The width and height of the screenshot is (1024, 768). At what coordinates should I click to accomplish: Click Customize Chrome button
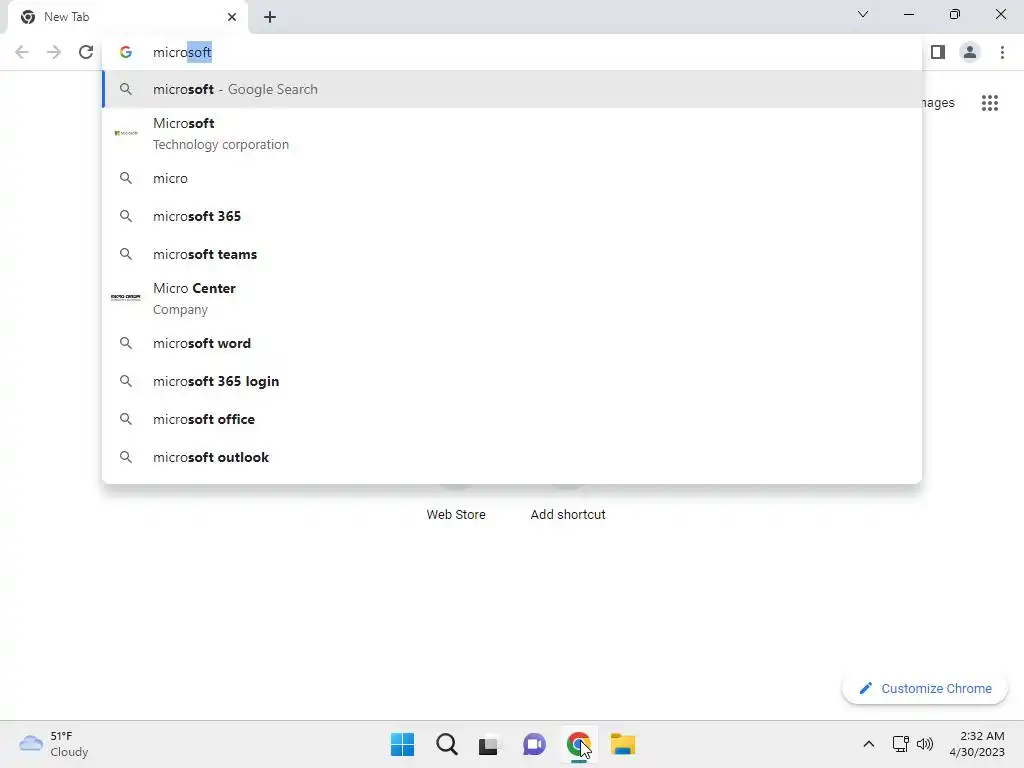925,688
